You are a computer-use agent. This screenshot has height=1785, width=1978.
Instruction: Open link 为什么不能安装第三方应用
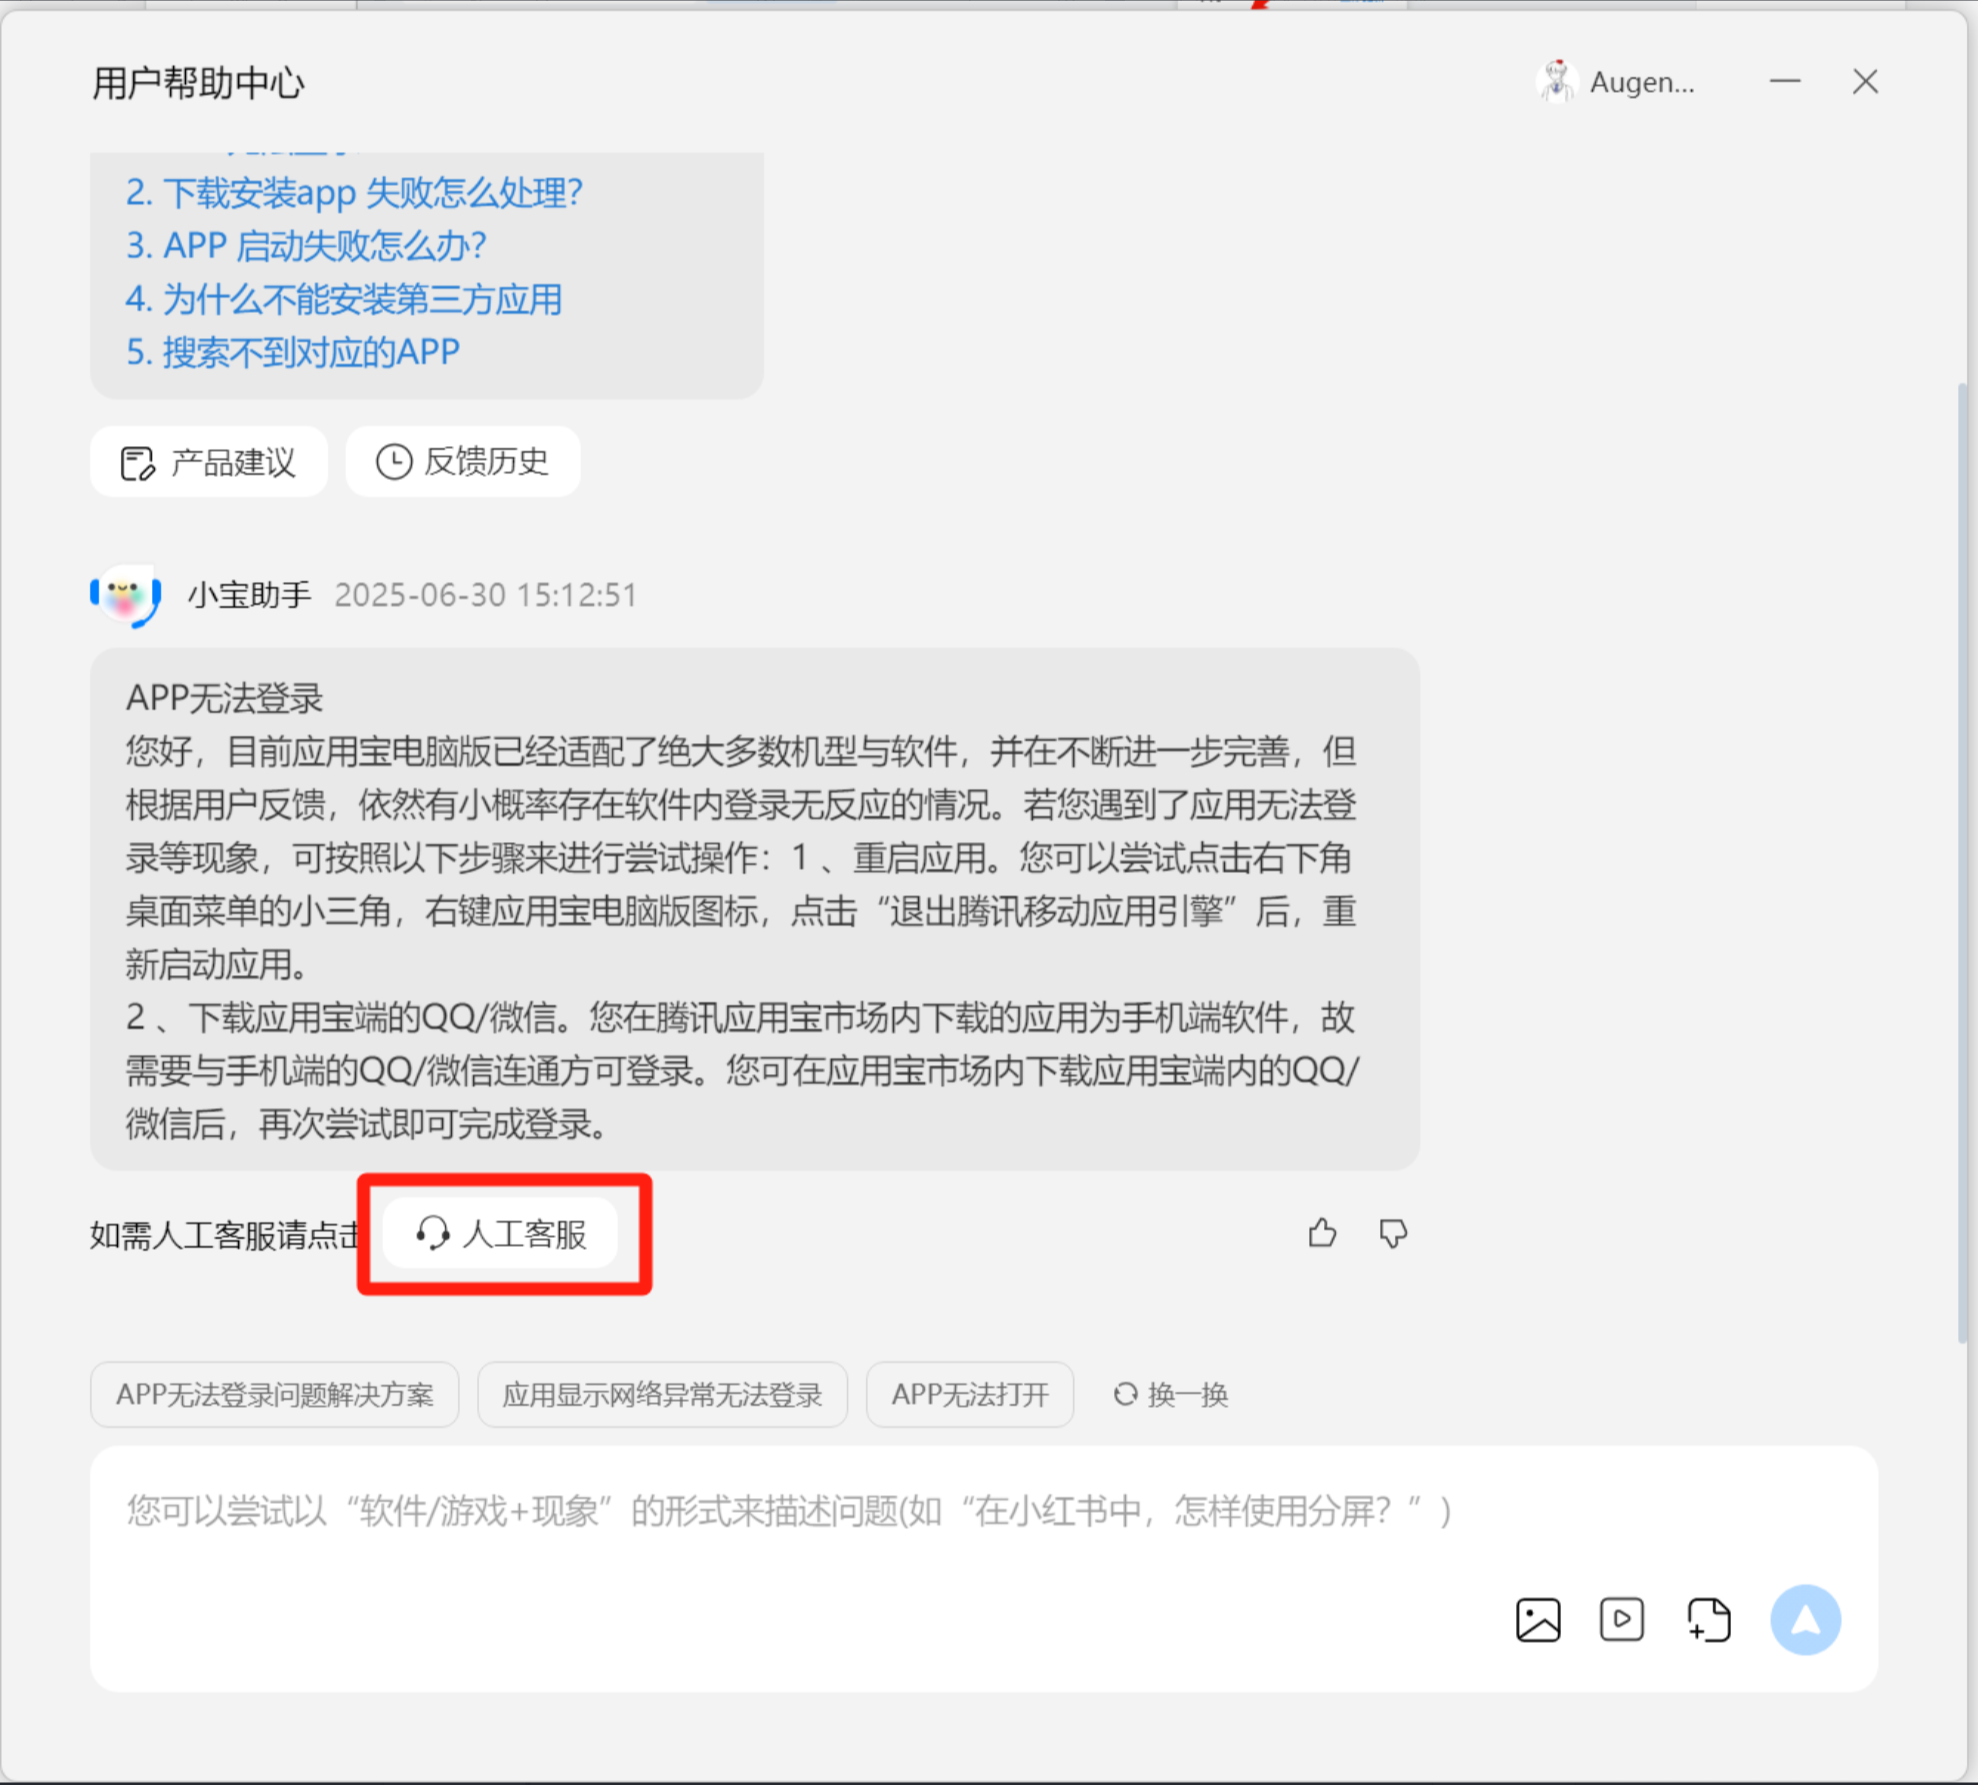tap(343, 299)
